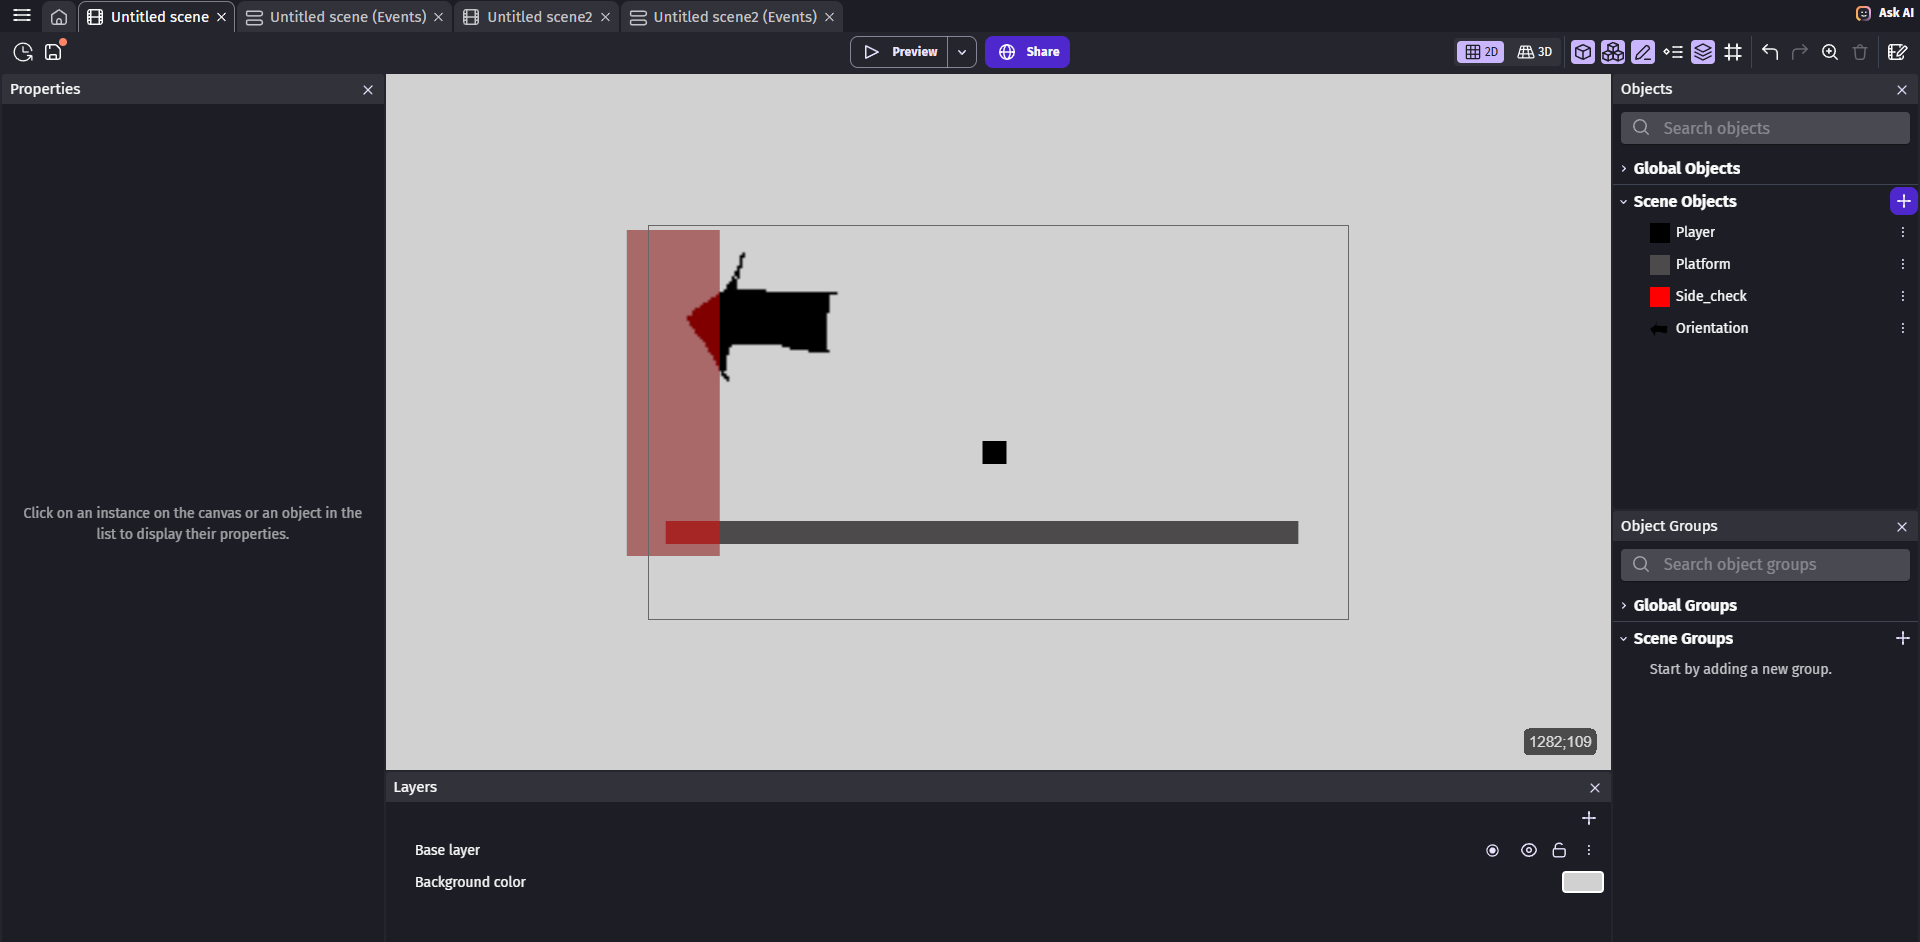Open the Preview dropdown arrow
1920x942 pixels.
coord(962,52)
